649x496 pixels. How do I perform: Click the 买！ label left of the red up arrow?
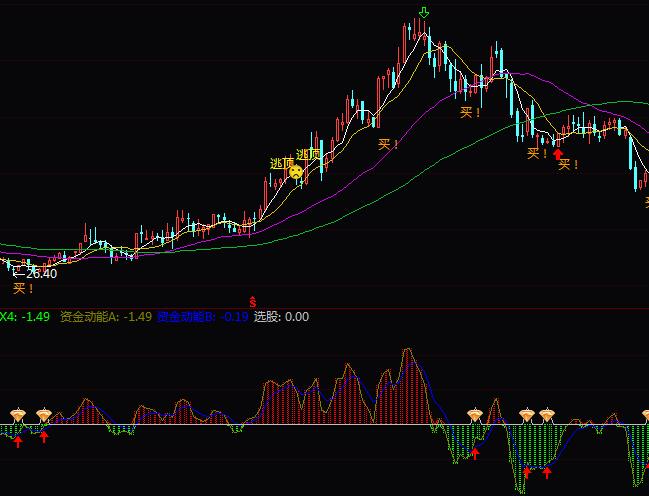click(x=538, y=153)
